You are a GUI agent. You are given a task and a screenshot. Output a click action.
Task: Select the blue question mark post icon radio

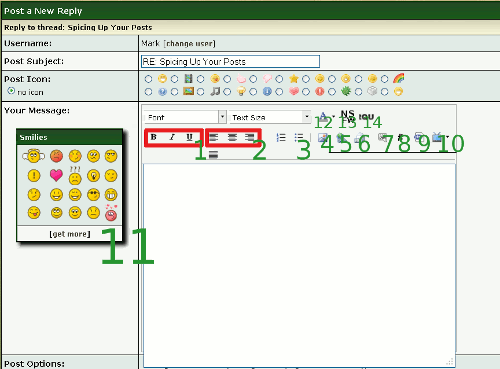click(x=148, y=92)
